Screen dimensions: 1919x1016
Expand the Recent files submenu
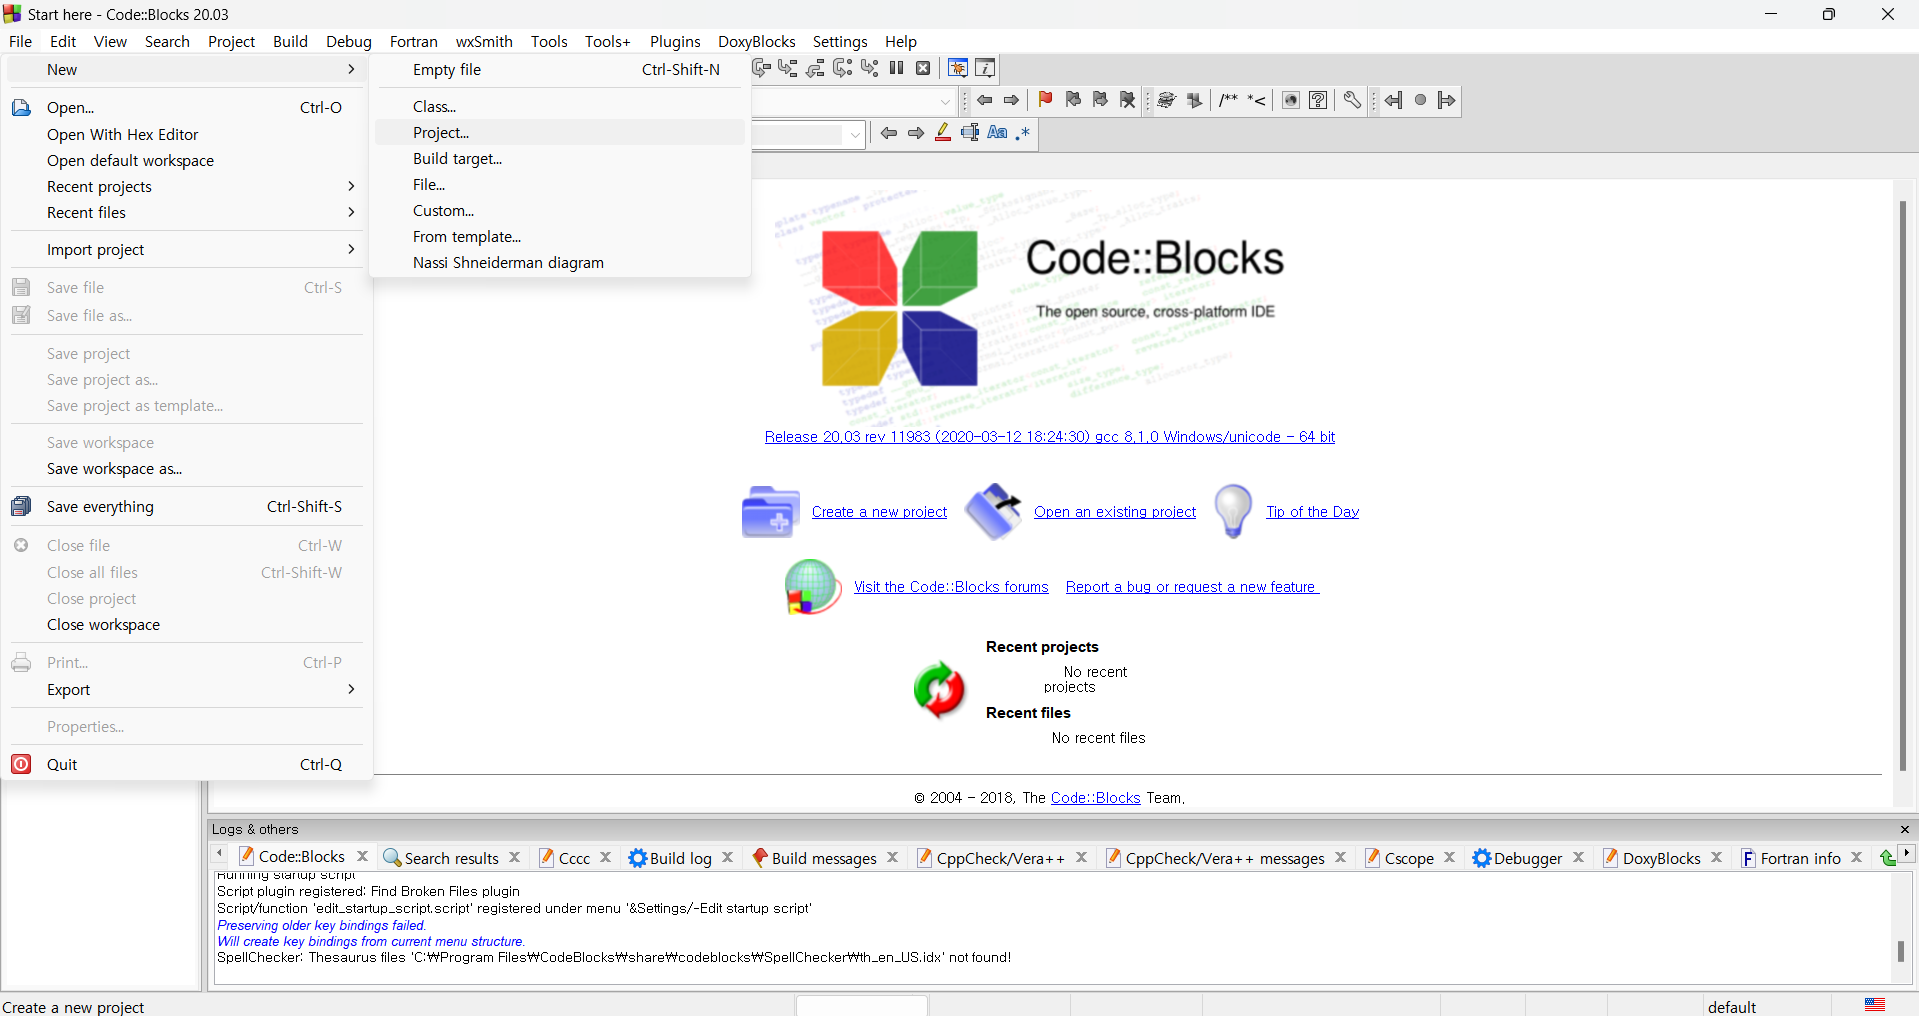[x=186, y=212]
